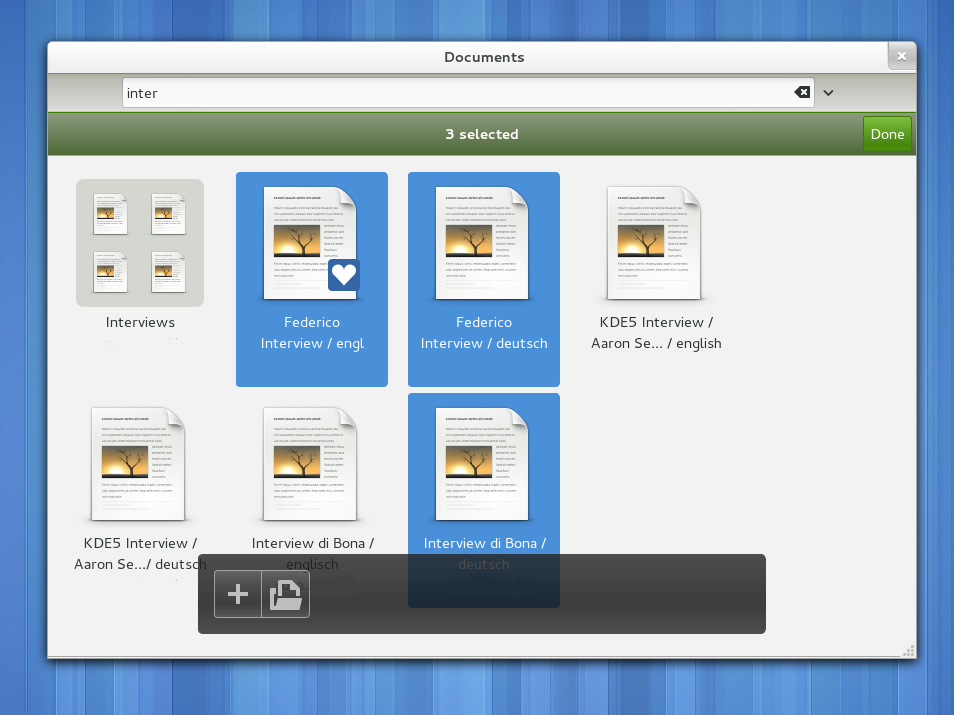Screen dimensions: 954x715
Task: Click the 'Interviews' collection label
Action: click(140, 323)
